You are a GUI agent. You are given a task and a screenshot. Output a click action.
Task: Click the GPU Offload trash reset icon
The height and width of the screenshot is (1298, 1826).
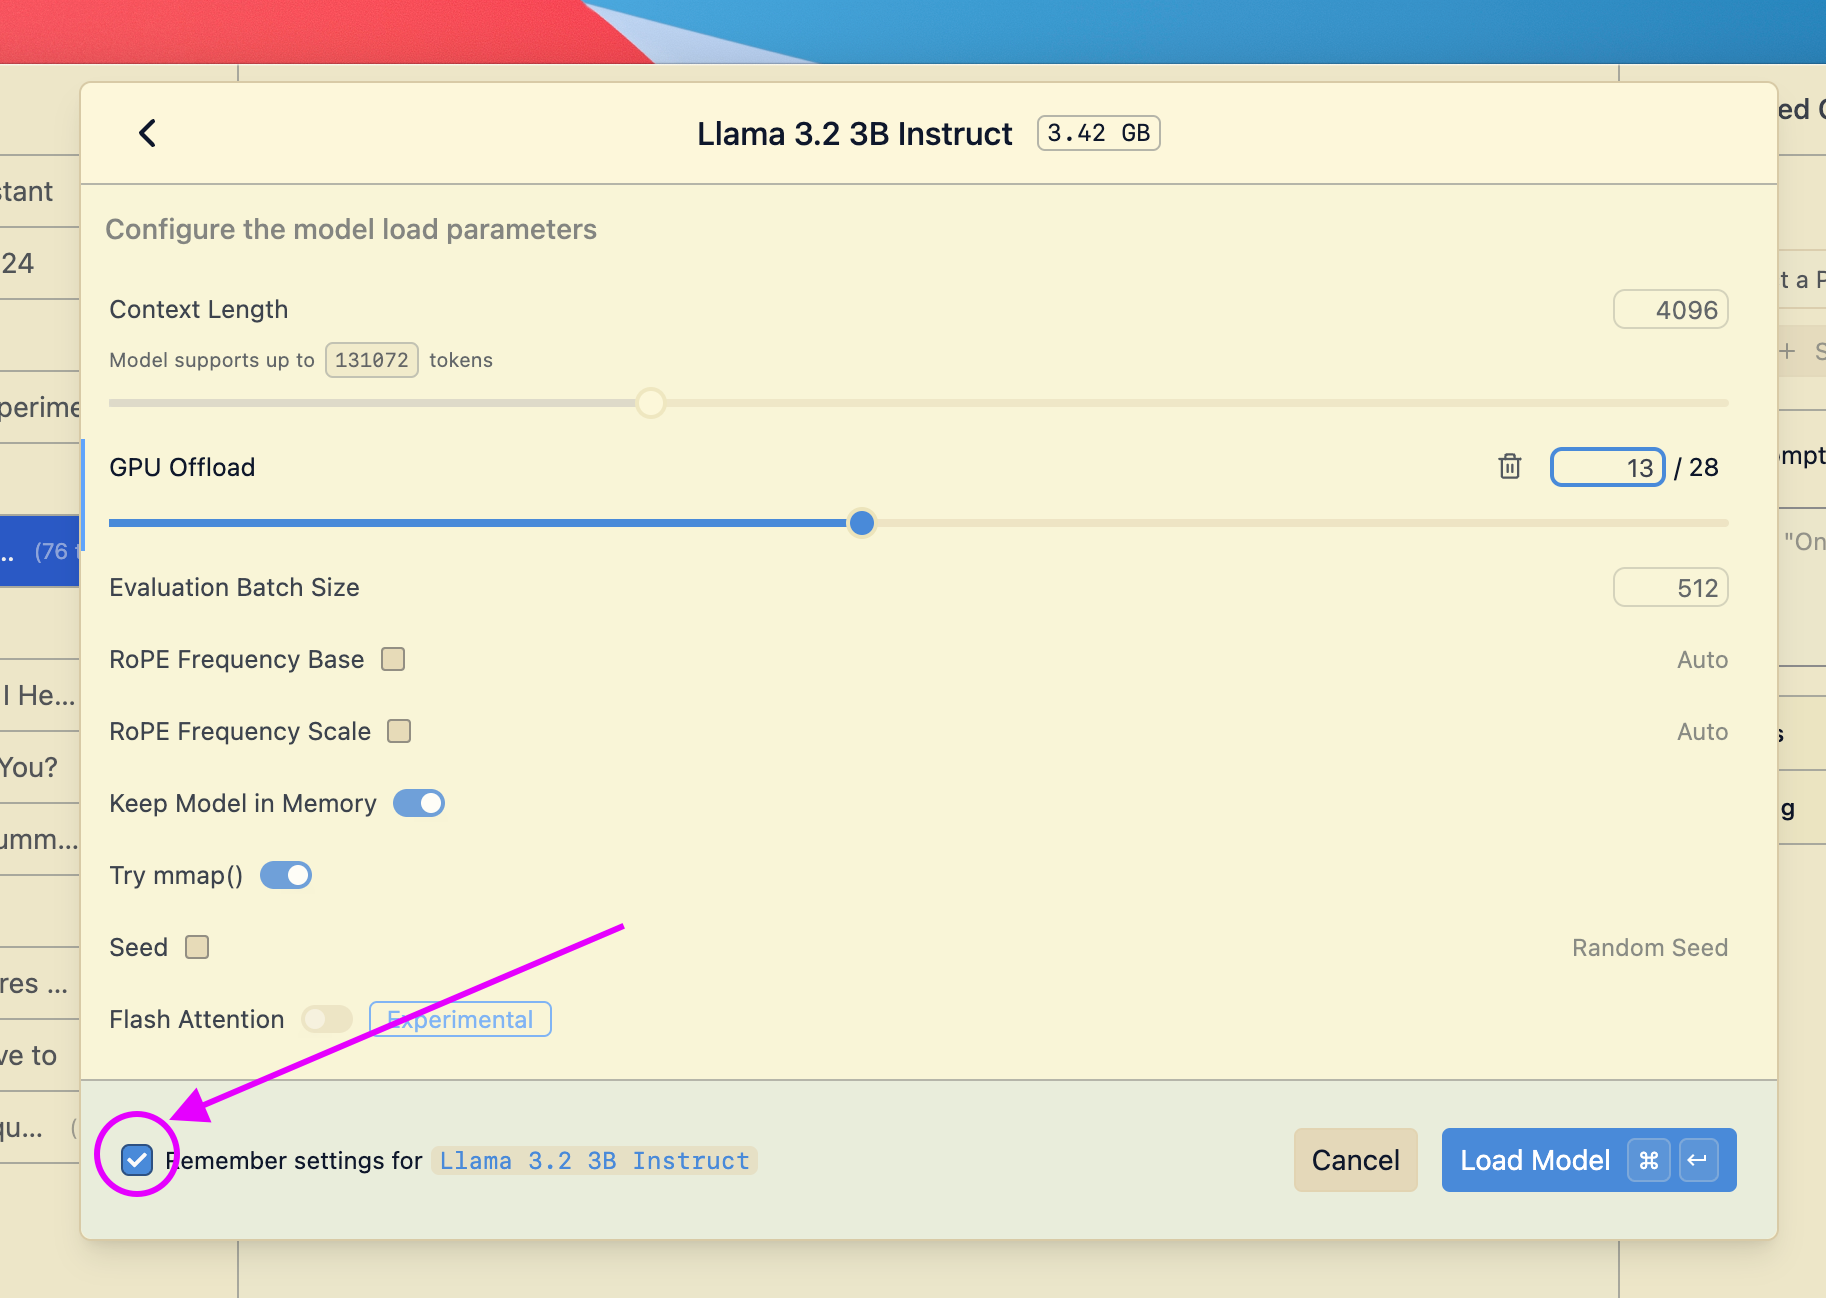coord(1509,467)
